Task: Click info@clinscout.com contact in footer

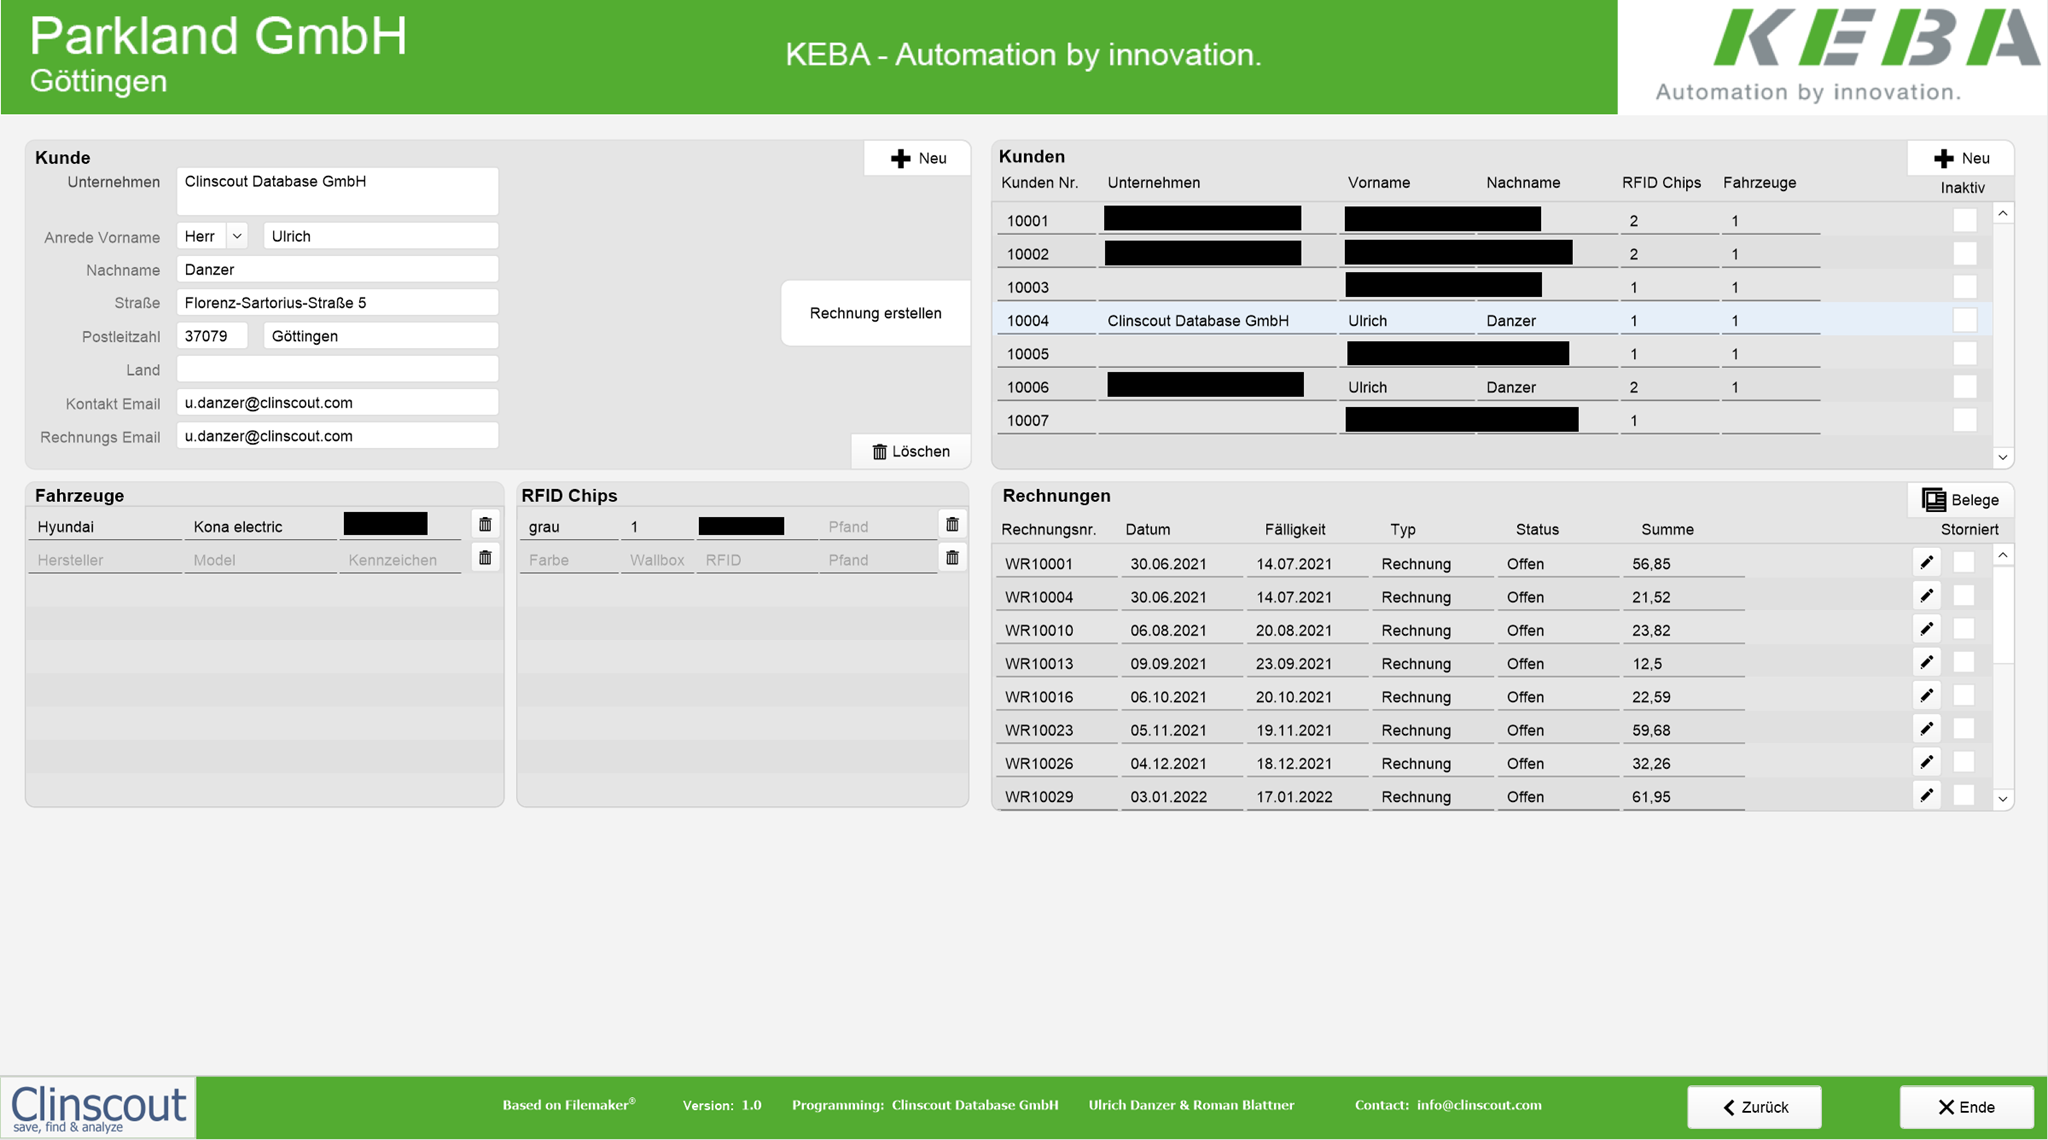Action: click(x=1479, y=1105)
